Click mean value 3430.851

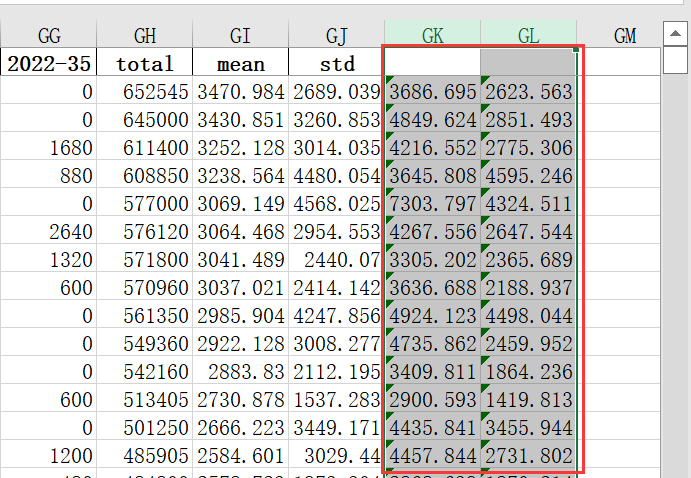click(x=241, y=118)
